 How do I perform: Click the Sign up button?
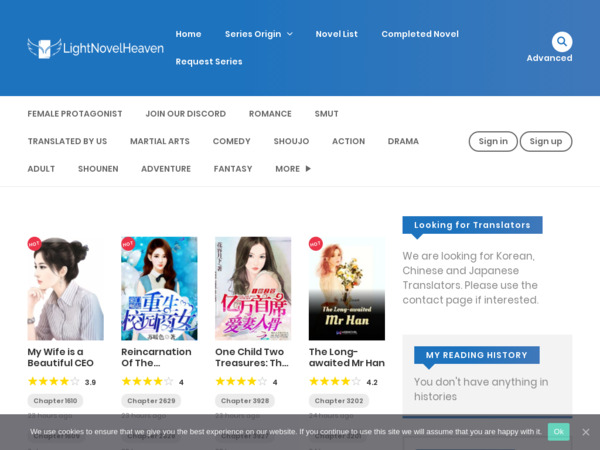click(546, 141)
